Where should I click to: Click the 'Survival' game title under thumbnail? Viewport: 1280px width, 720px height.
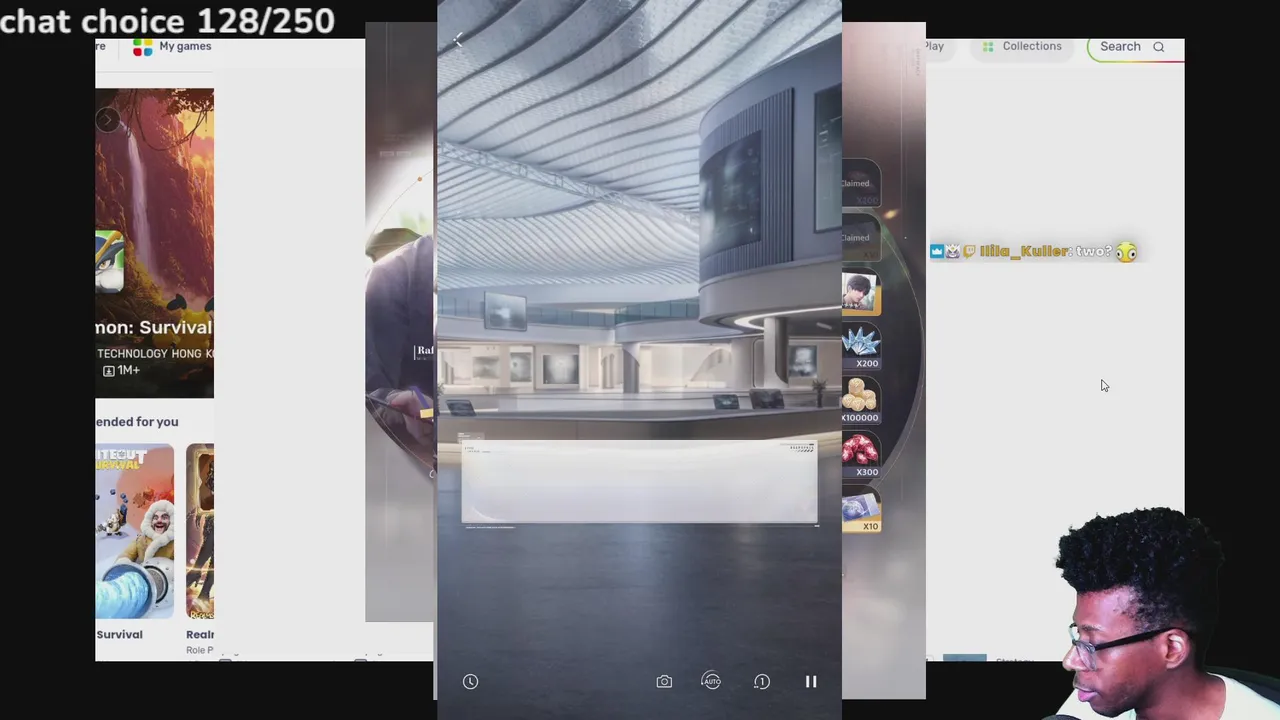click(120, 635)
